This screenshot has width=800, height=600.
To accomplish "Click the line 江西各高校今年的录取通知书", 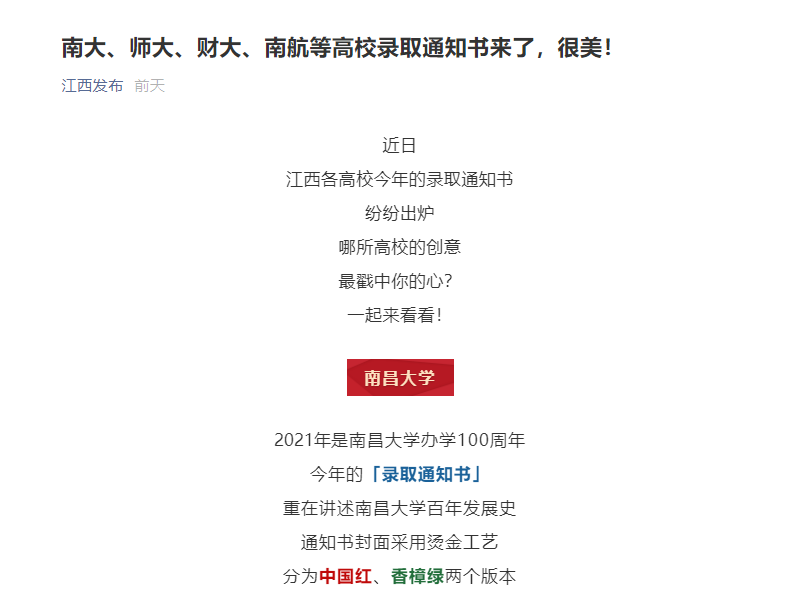I will pos(400,180).
